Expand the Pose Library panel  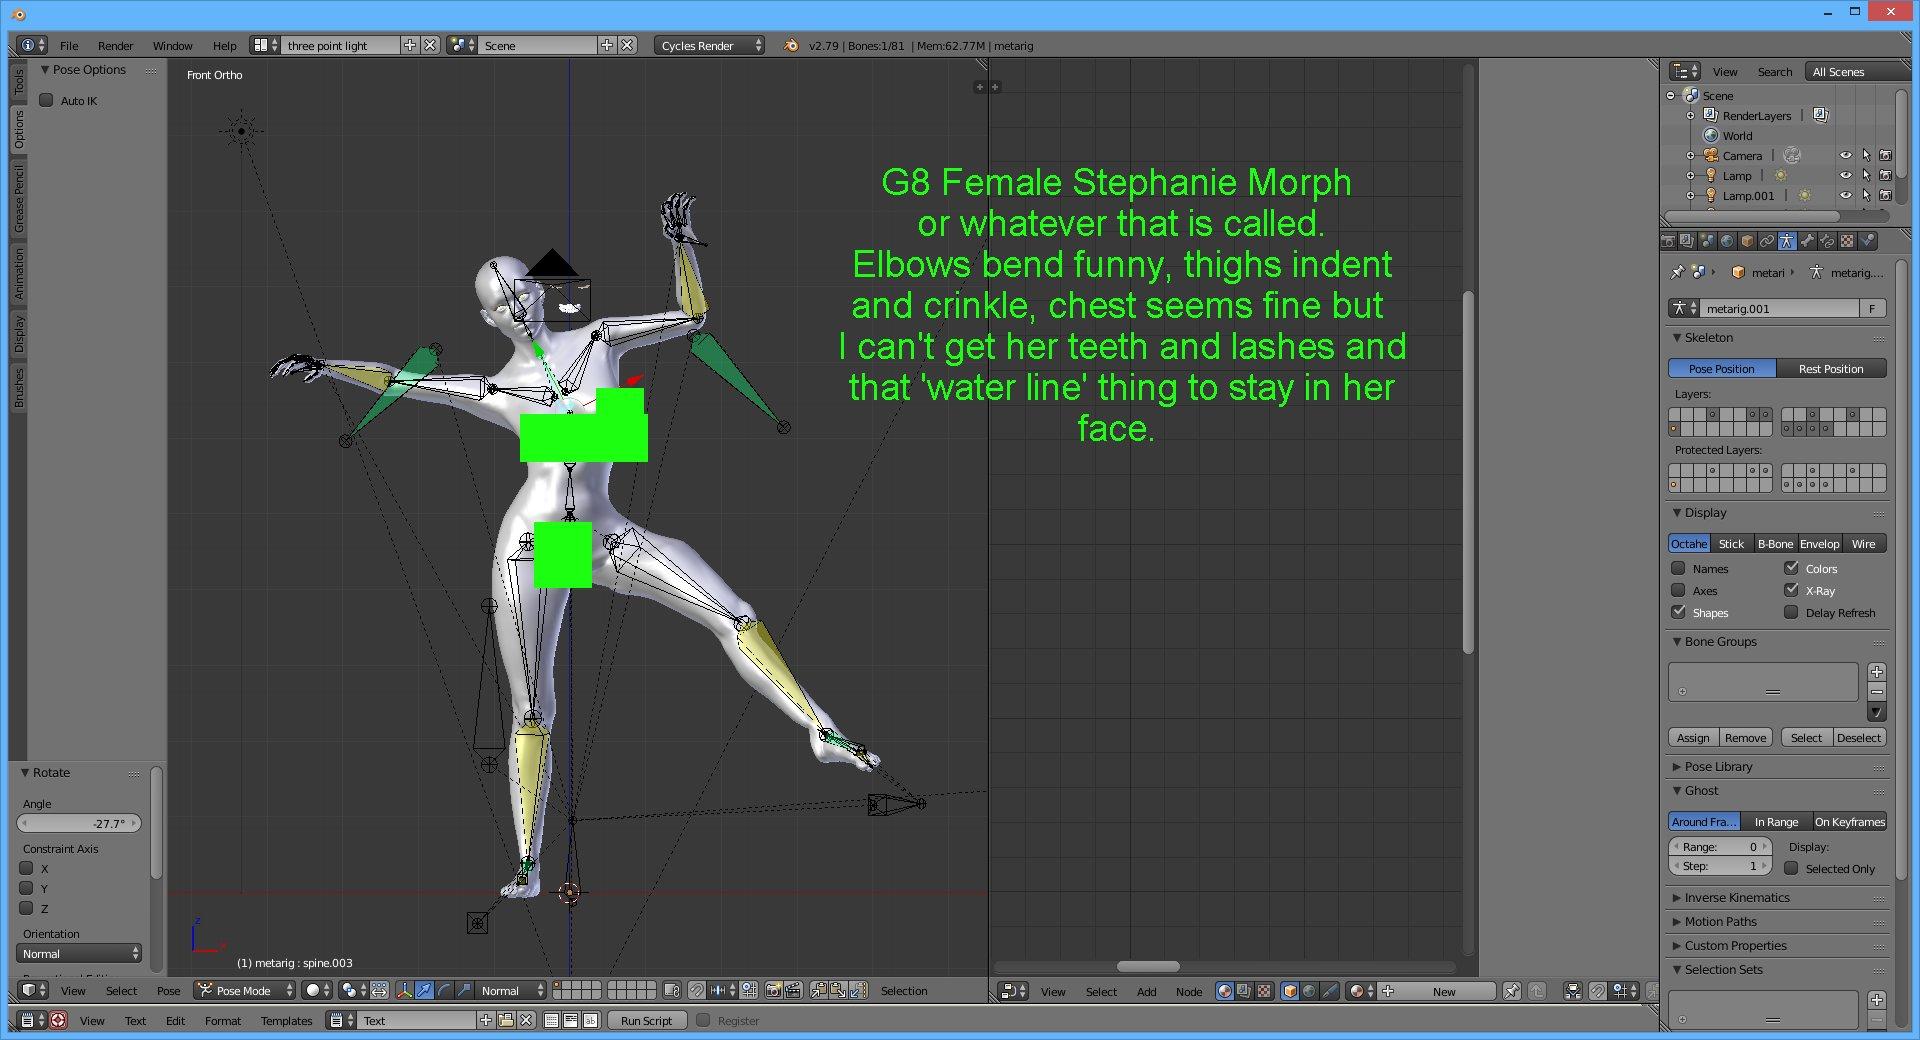[1718, 767]
